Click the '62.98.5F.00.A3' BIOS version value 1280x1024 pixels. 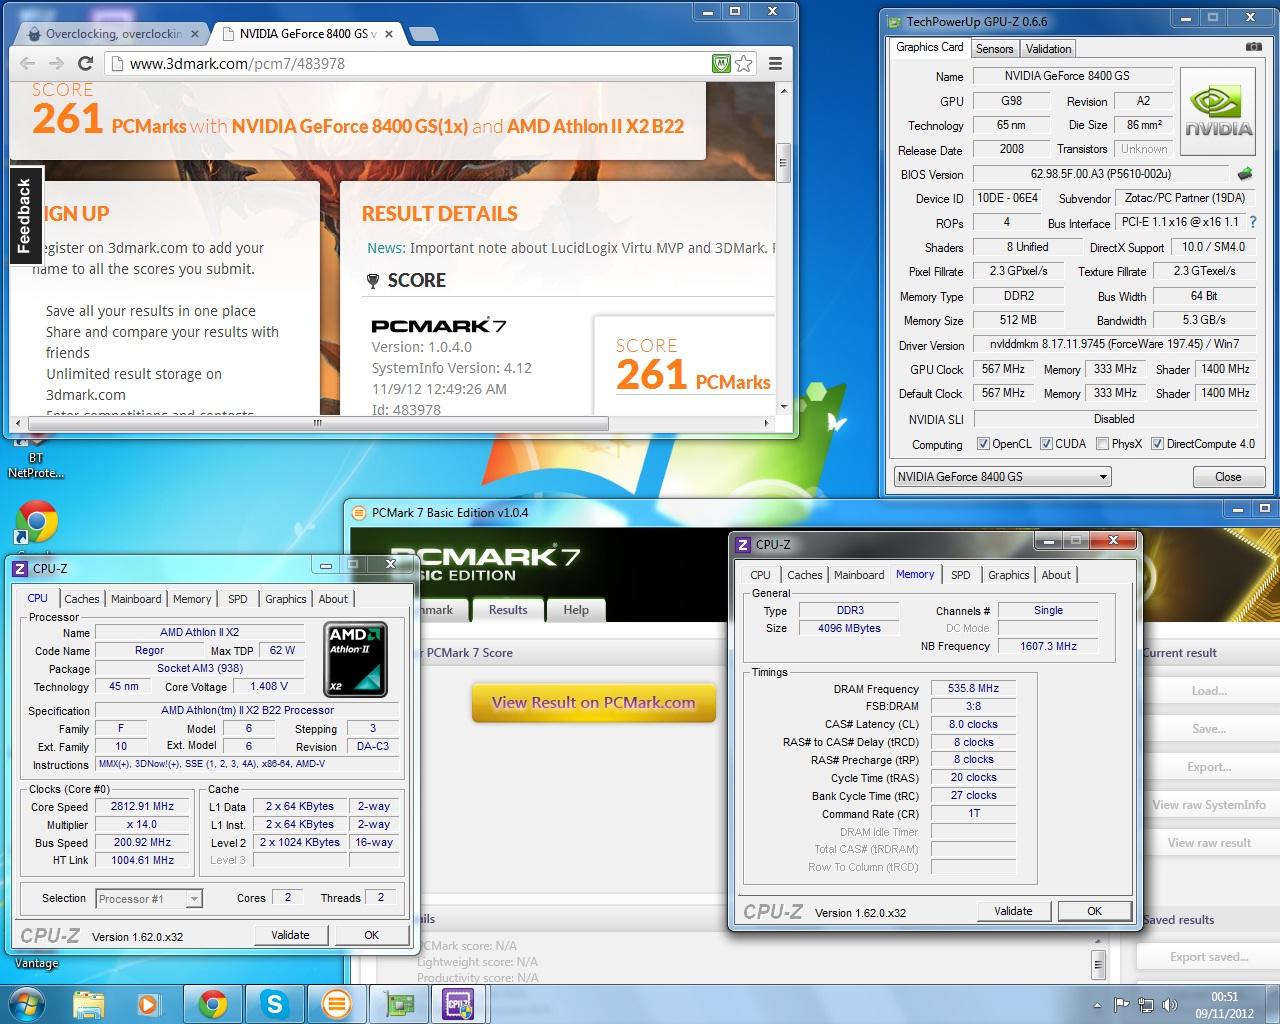click(x=1100, y=174)
